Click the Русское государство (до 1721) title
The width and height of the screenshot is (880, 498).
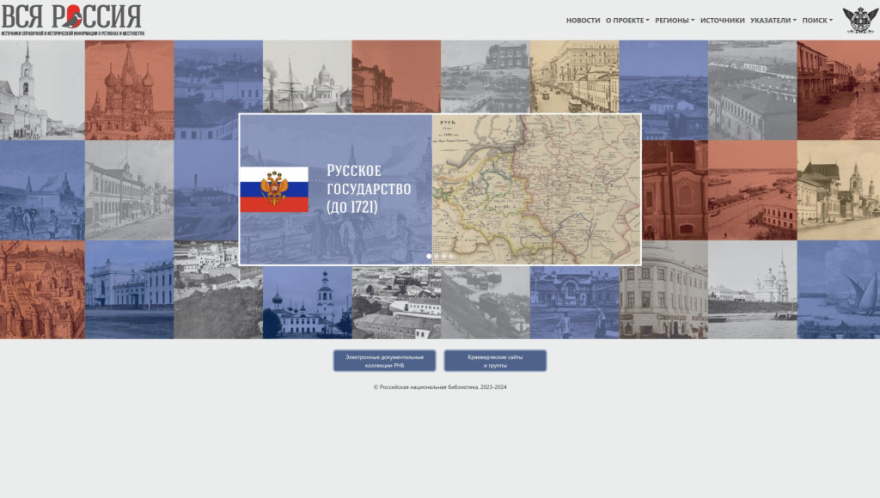(x=368, y=188)
